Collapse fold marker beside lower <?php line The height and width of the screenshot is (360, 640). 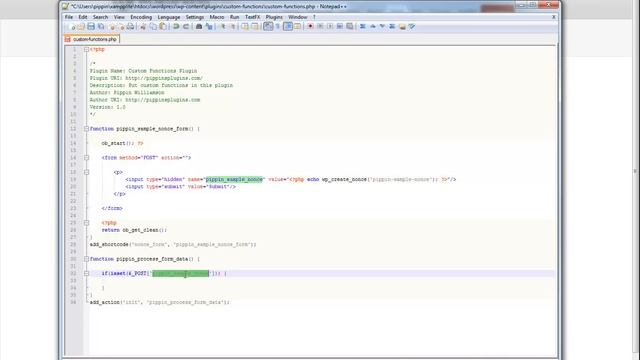pyautogui.click(x=86, y=223)
